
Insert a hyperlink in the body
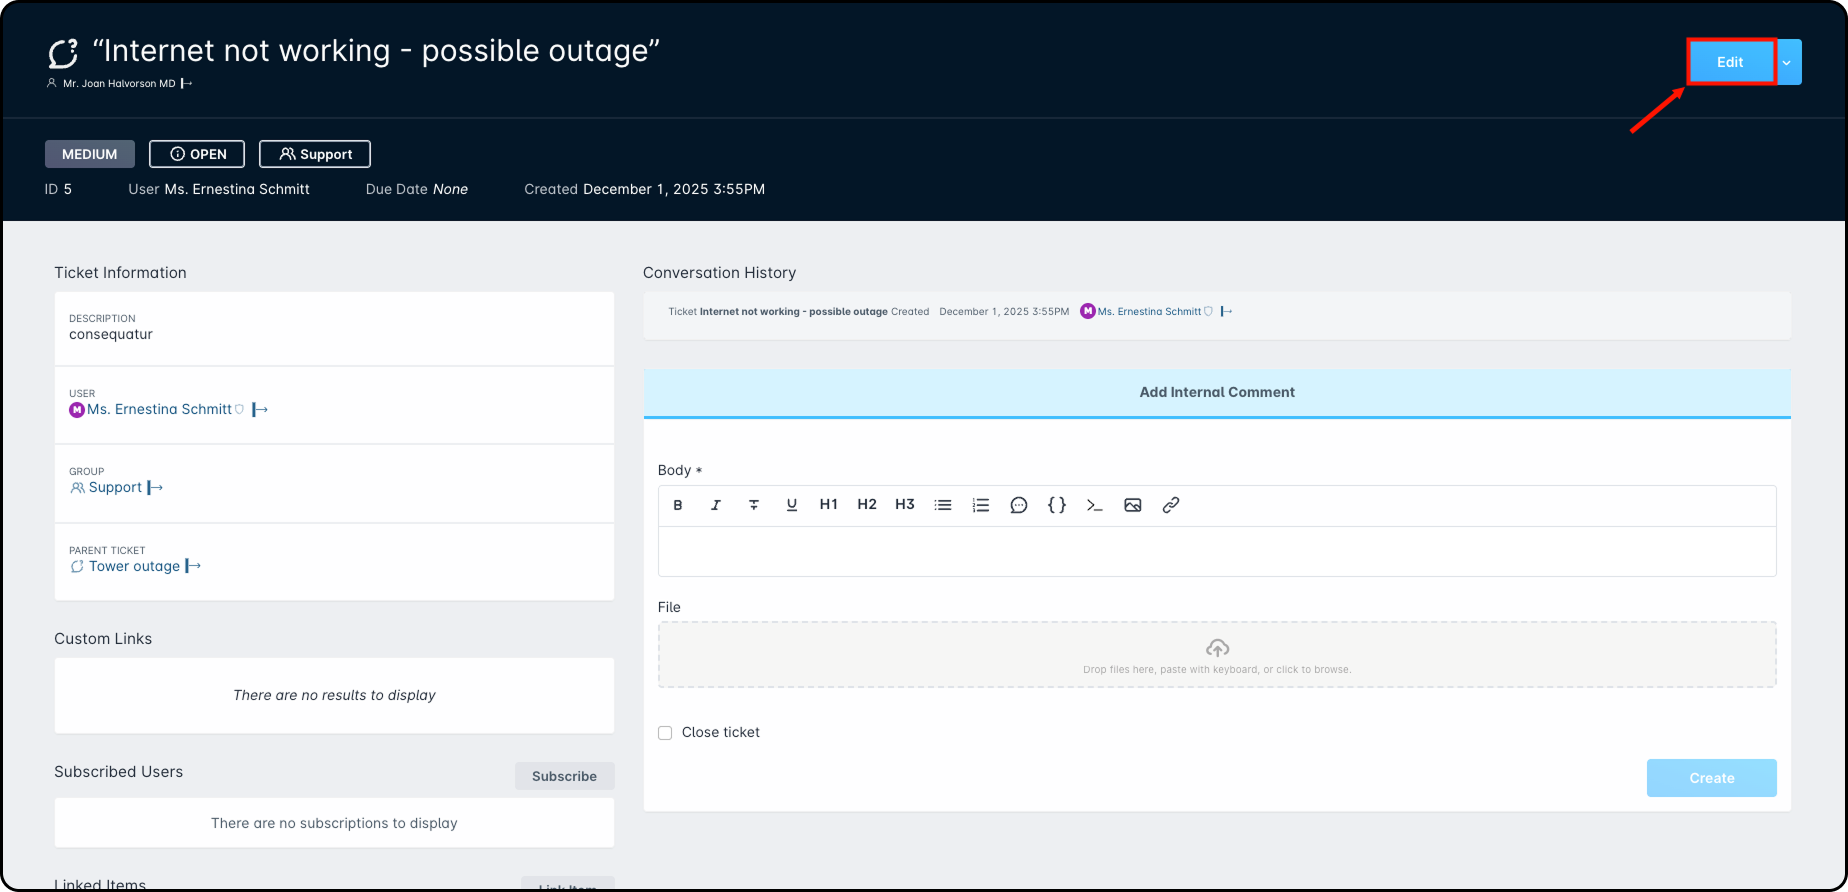1171,505
